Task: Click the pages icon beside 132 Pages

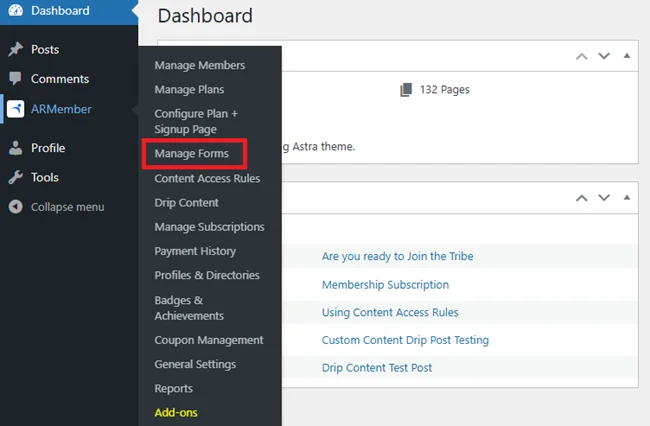Action: 406,90
